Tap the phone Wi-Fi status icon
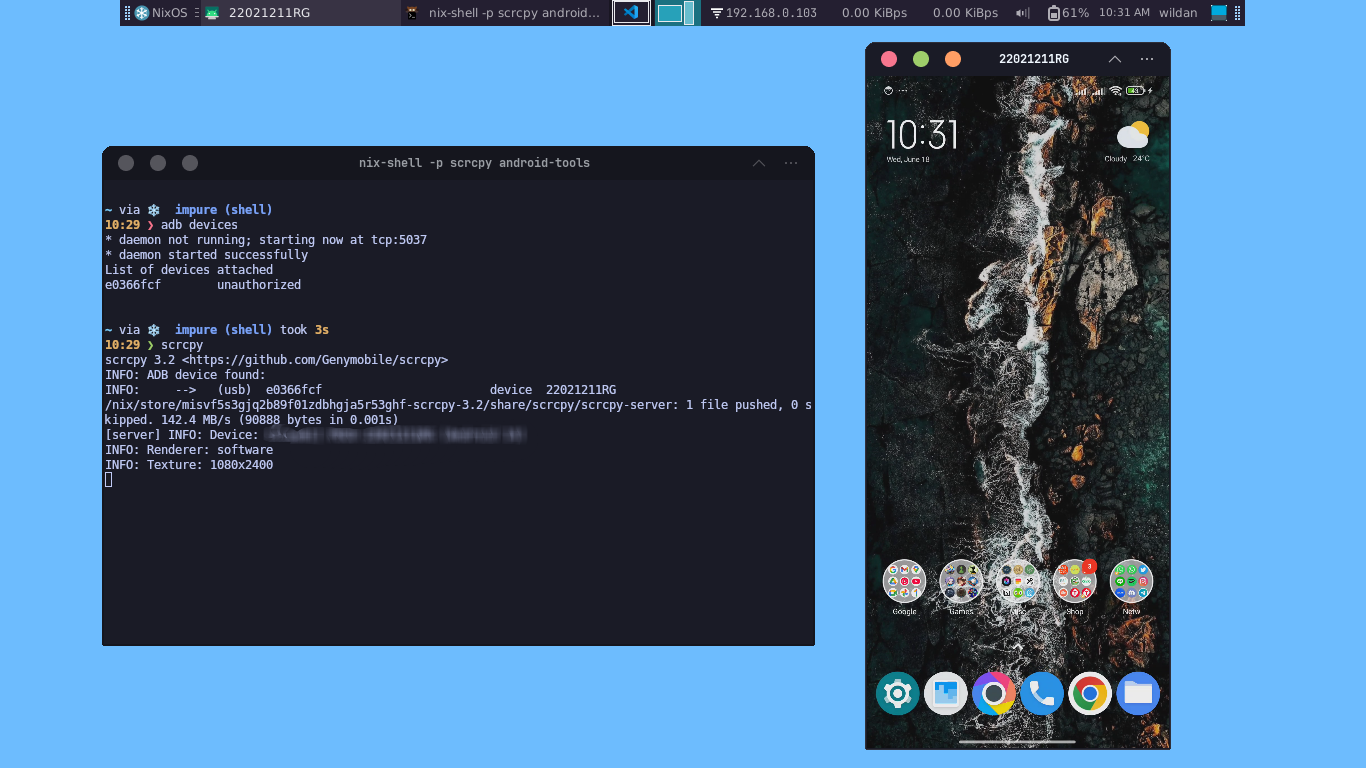 (1114, 91)
